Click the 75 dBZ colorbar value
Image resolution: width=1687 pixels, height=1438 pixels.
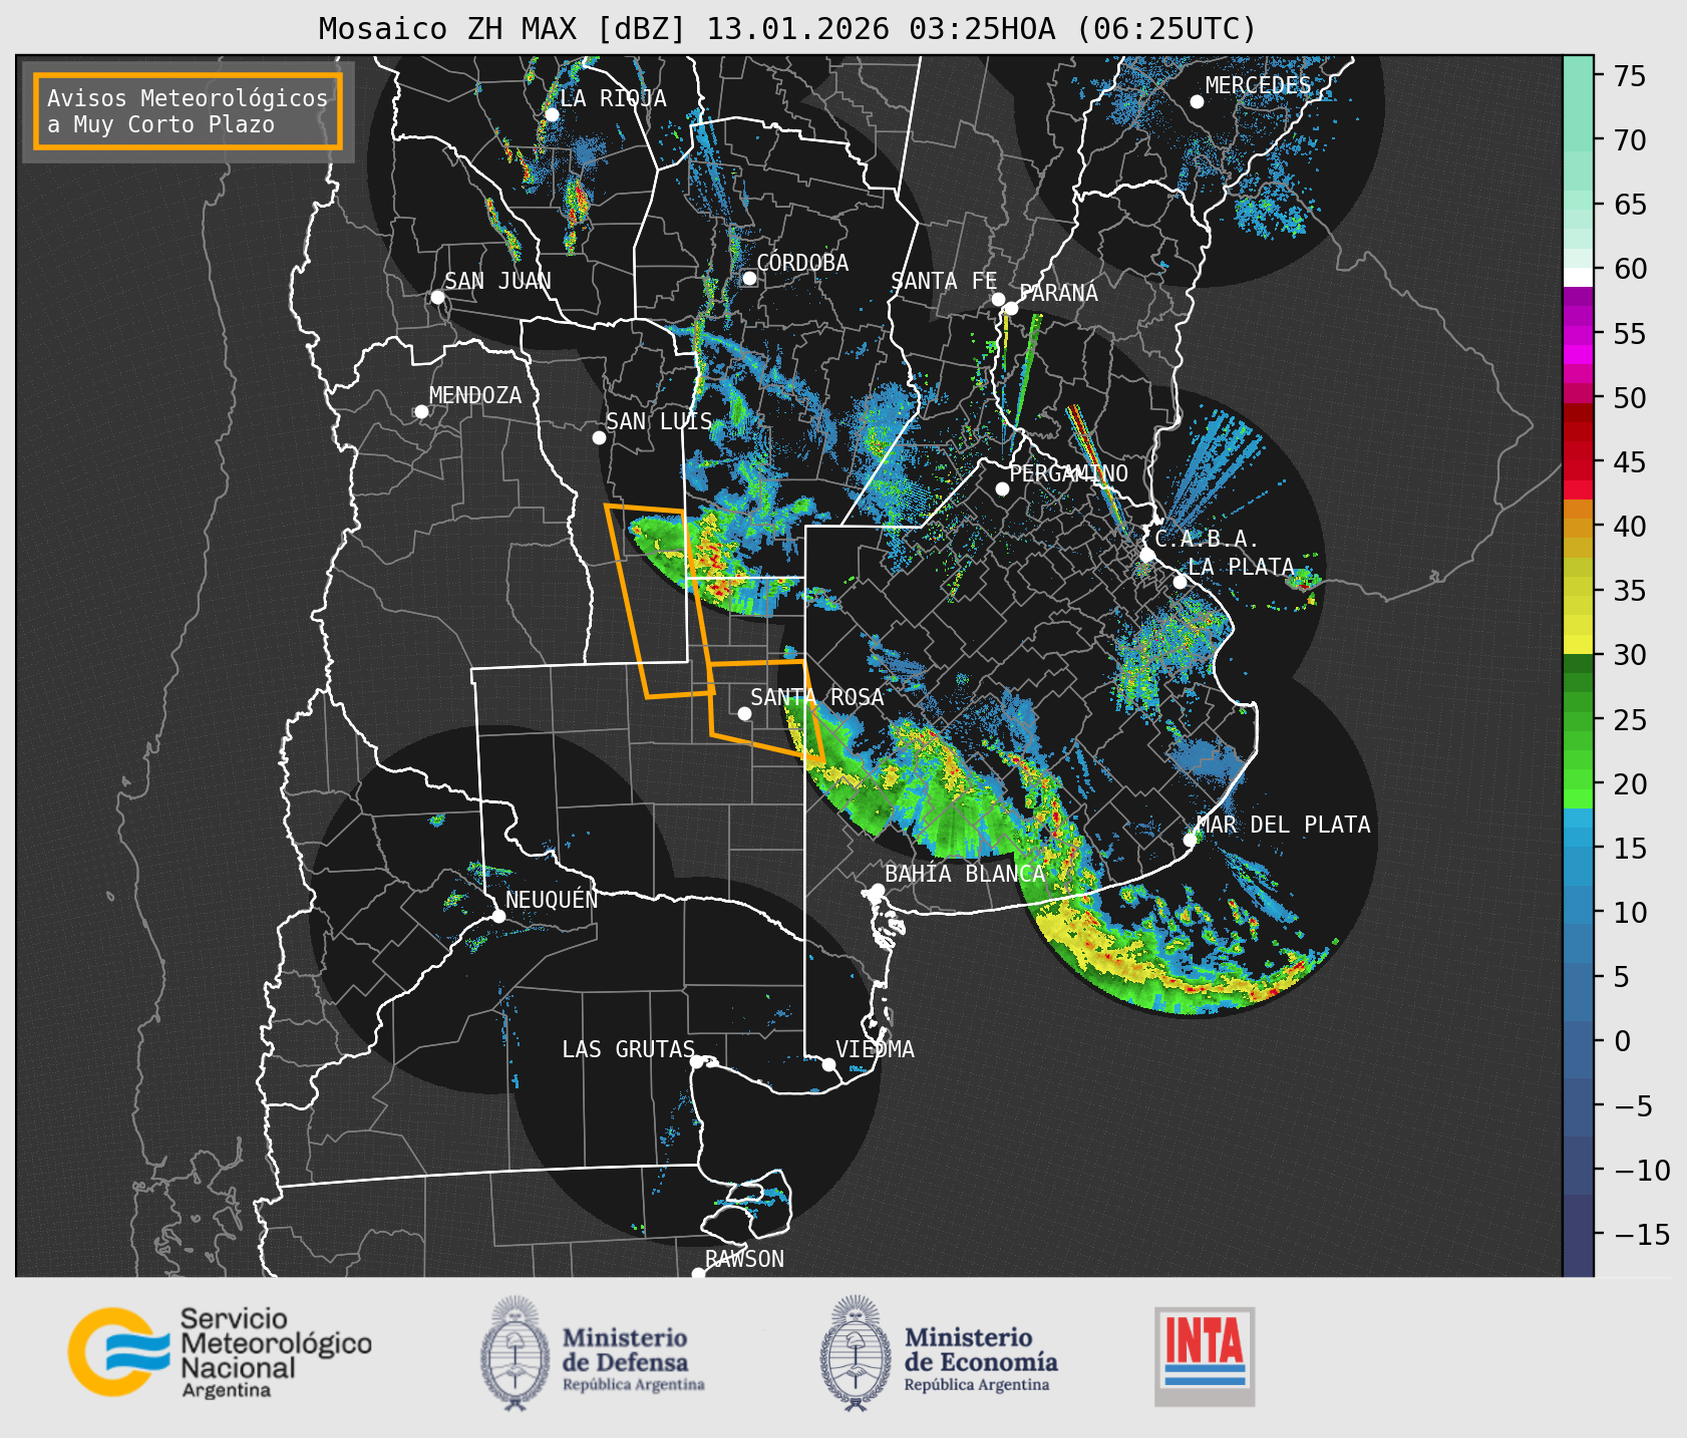1628,76
